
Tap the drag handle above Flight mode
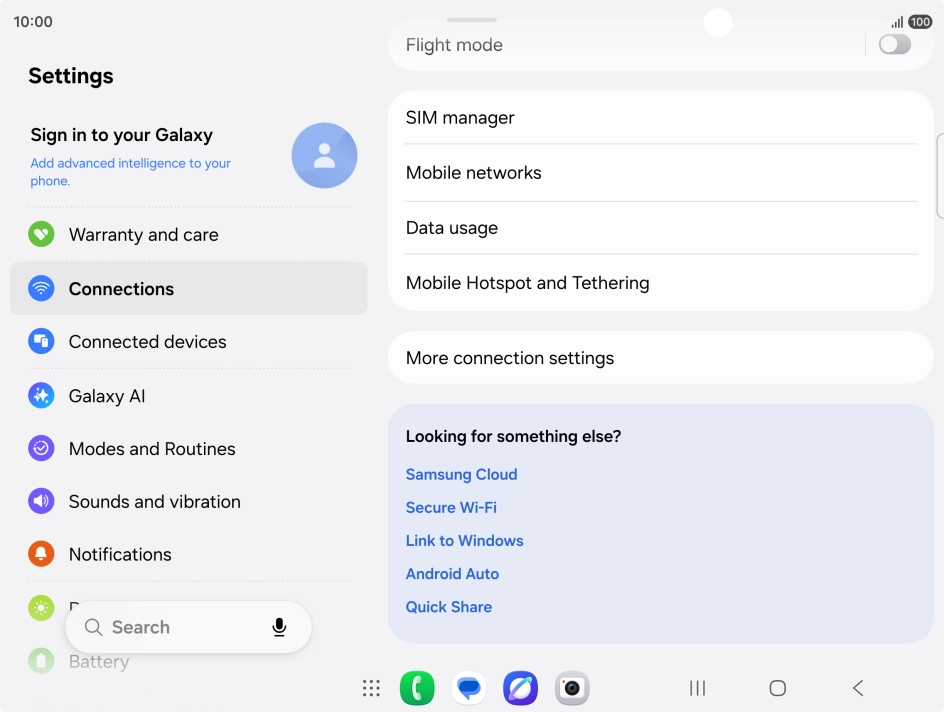471,20
